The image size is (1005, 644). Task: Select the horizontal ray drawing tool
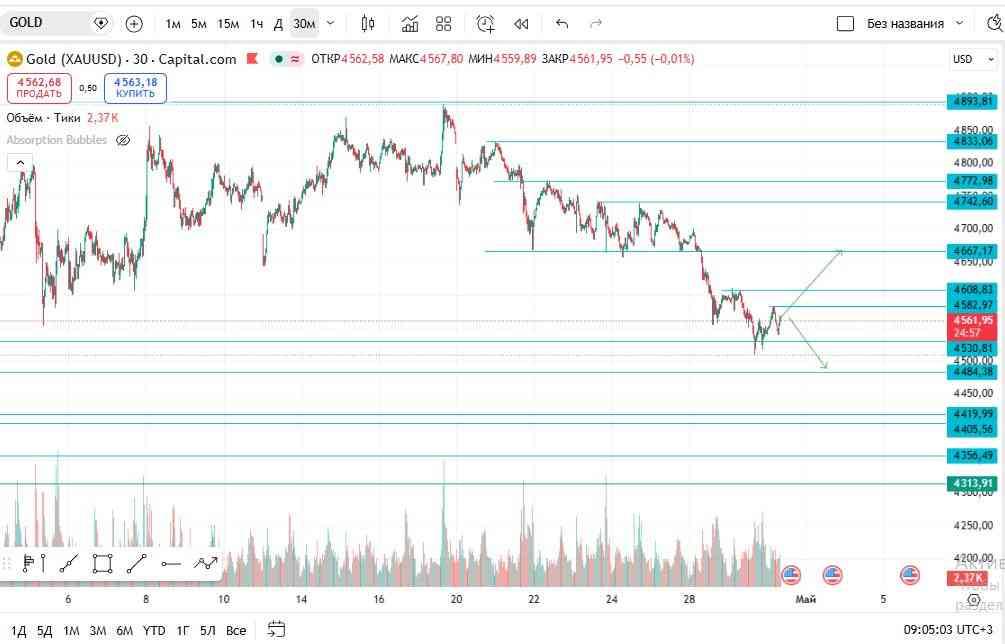[170, 563]
